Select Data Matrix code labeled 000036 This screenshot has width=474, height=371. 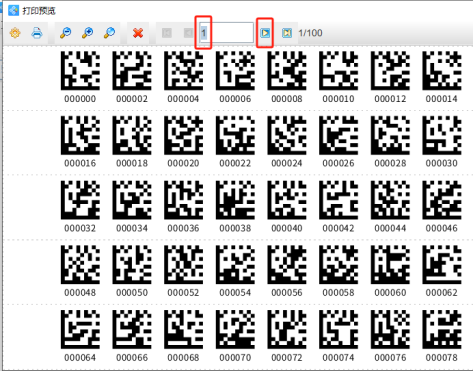coord(183,200)
